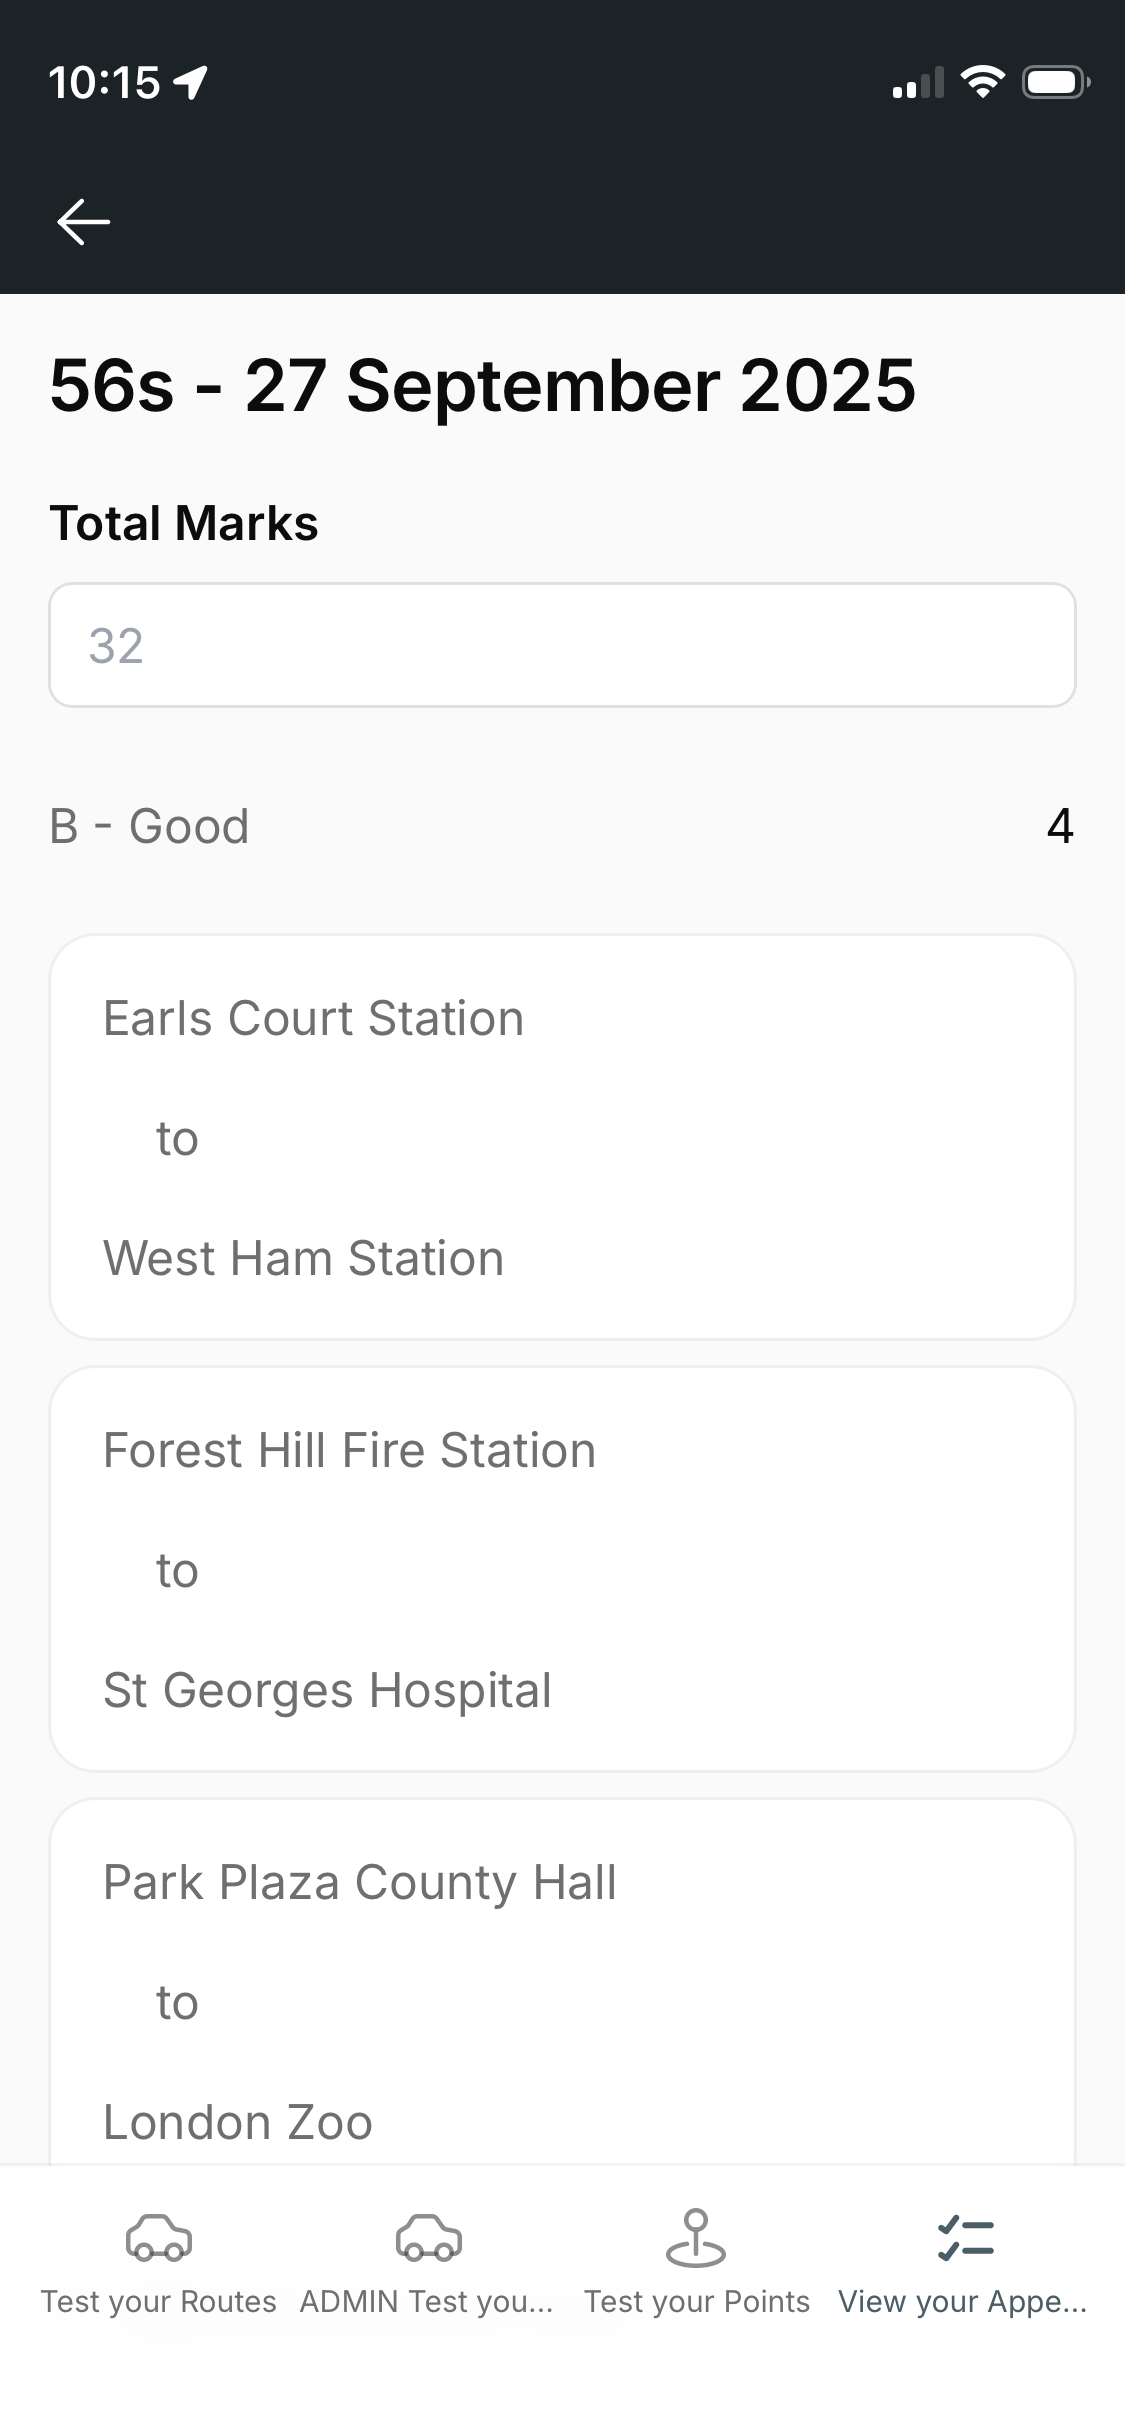The width and height of the screenshot is (1125, 2436).
Task: Tap the View your Appearances checklist icon
Action: coord(965,2238)
